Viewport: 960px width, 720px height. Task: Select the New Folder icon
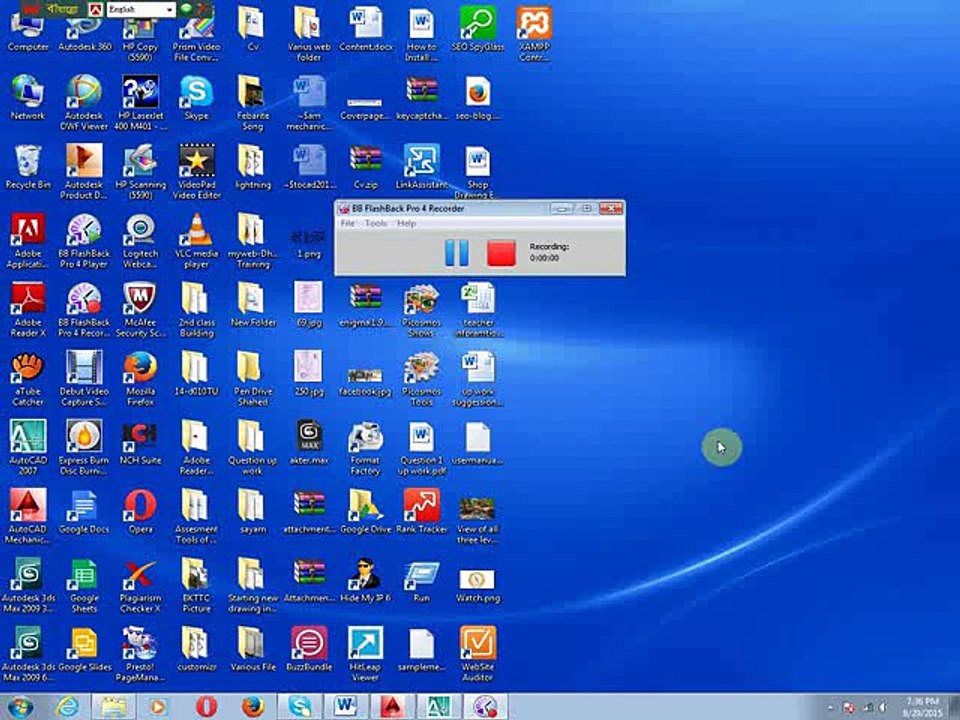253,305
